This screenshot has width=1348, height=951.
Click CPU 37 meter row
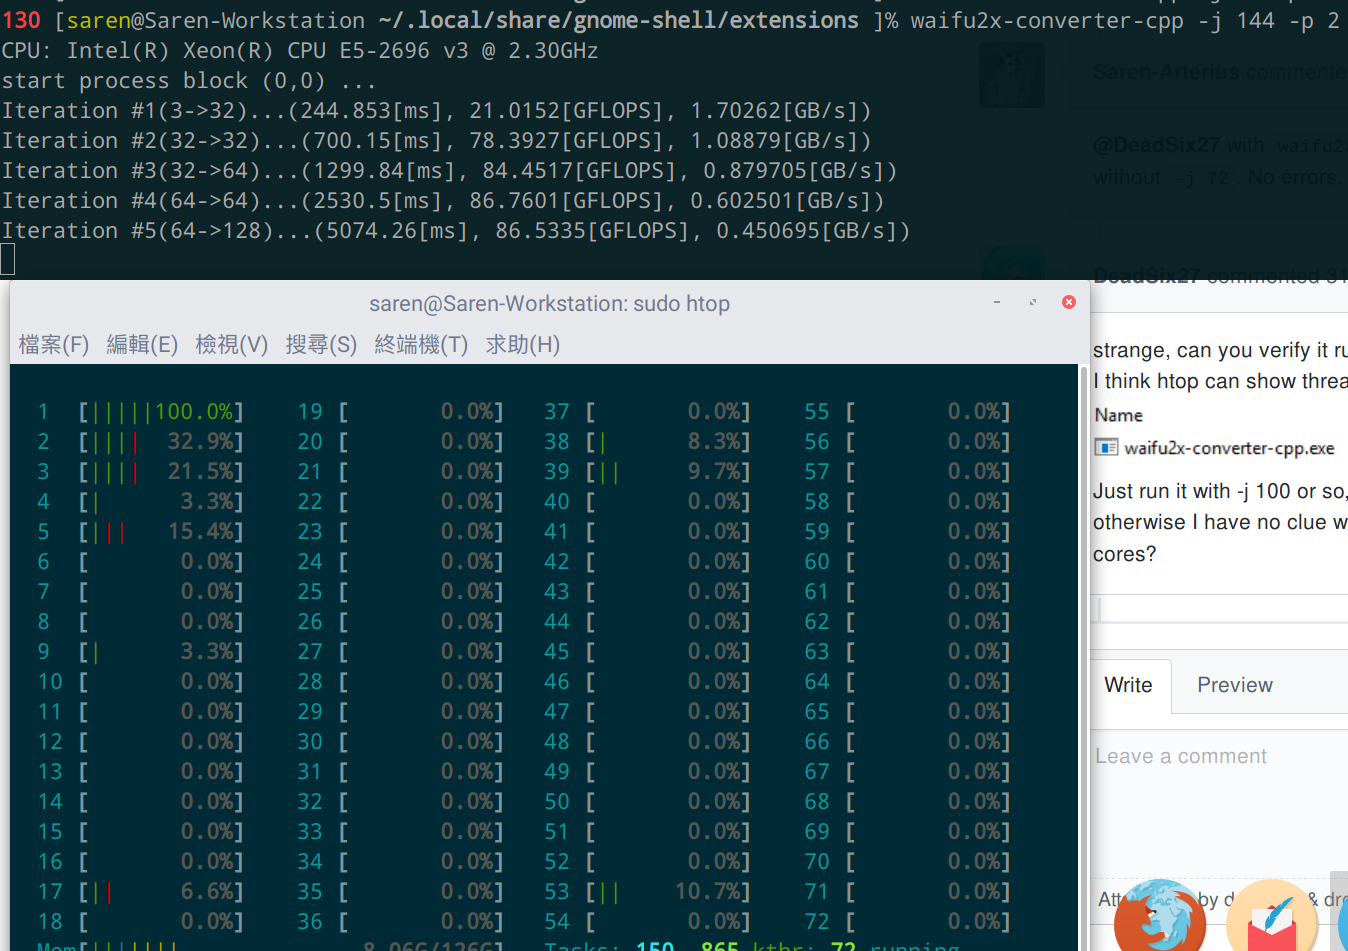(x=647, y=412)
